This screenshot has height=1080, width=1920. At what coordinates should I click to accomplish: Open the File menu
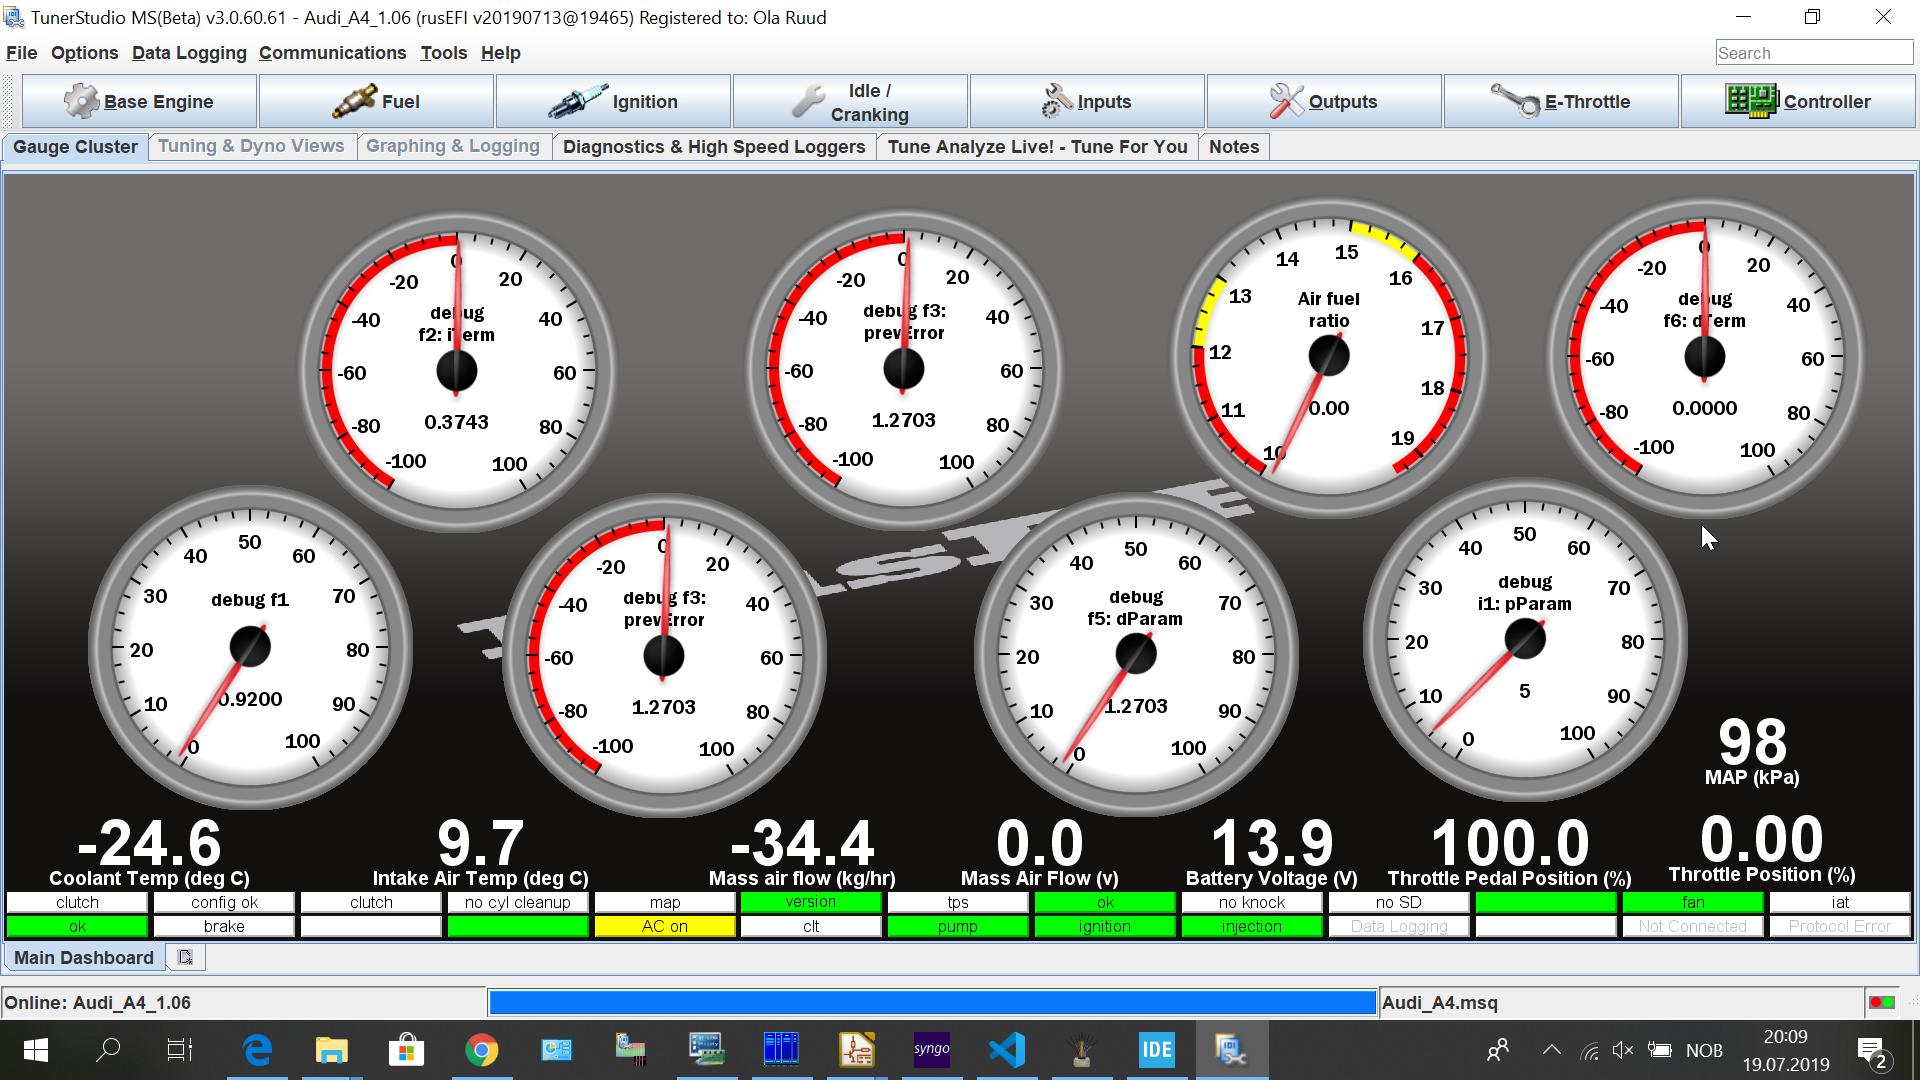tap(21, 53)
